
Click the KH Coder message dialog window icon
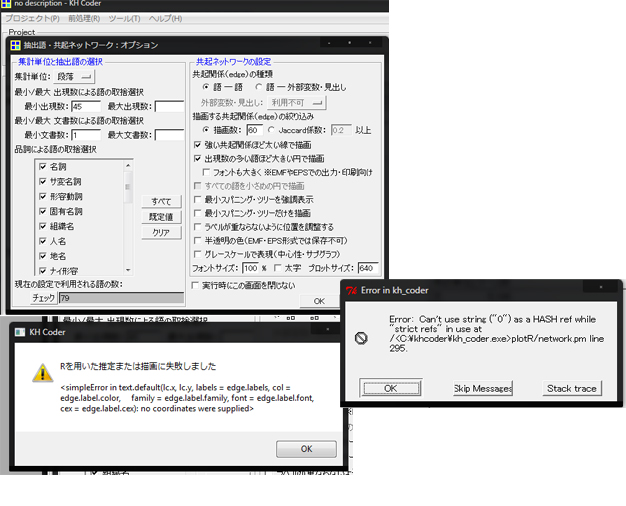(20, 332)
